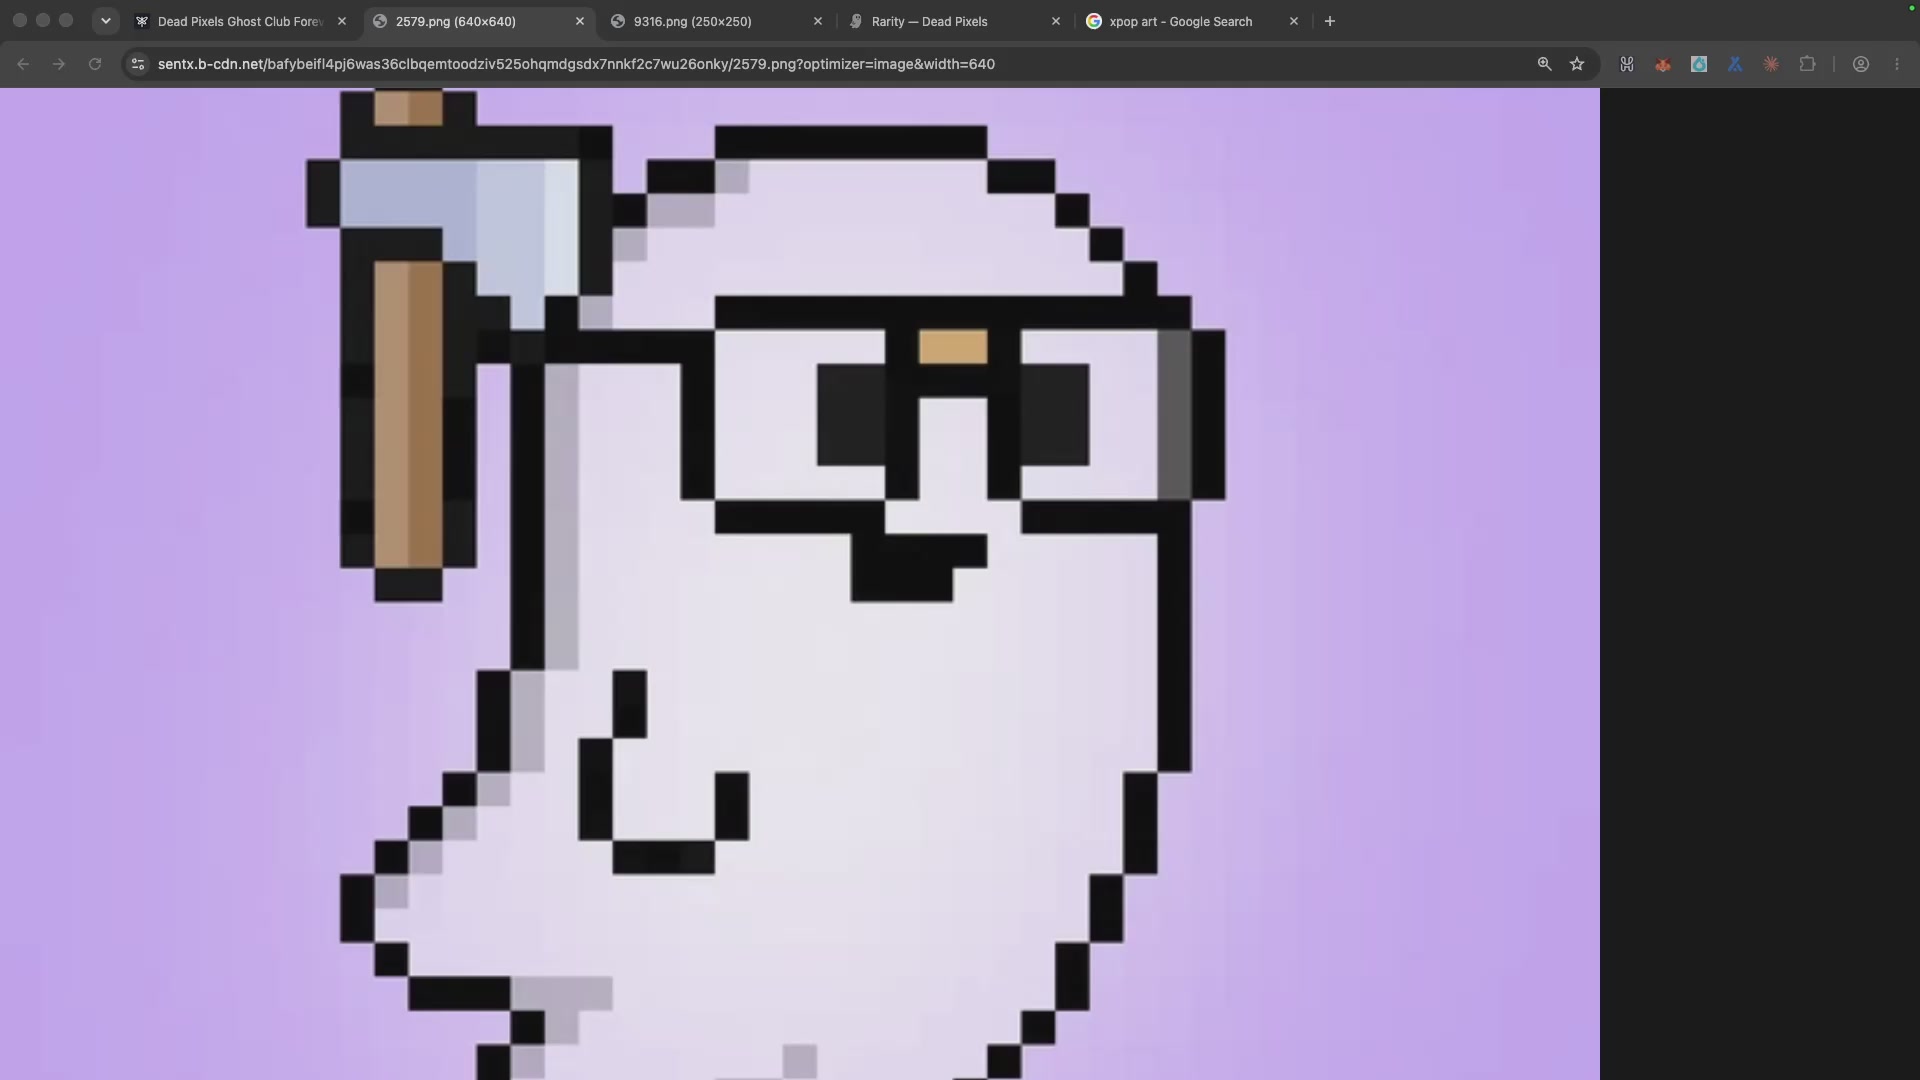Close the 2579.png tab

pos(580,21)
